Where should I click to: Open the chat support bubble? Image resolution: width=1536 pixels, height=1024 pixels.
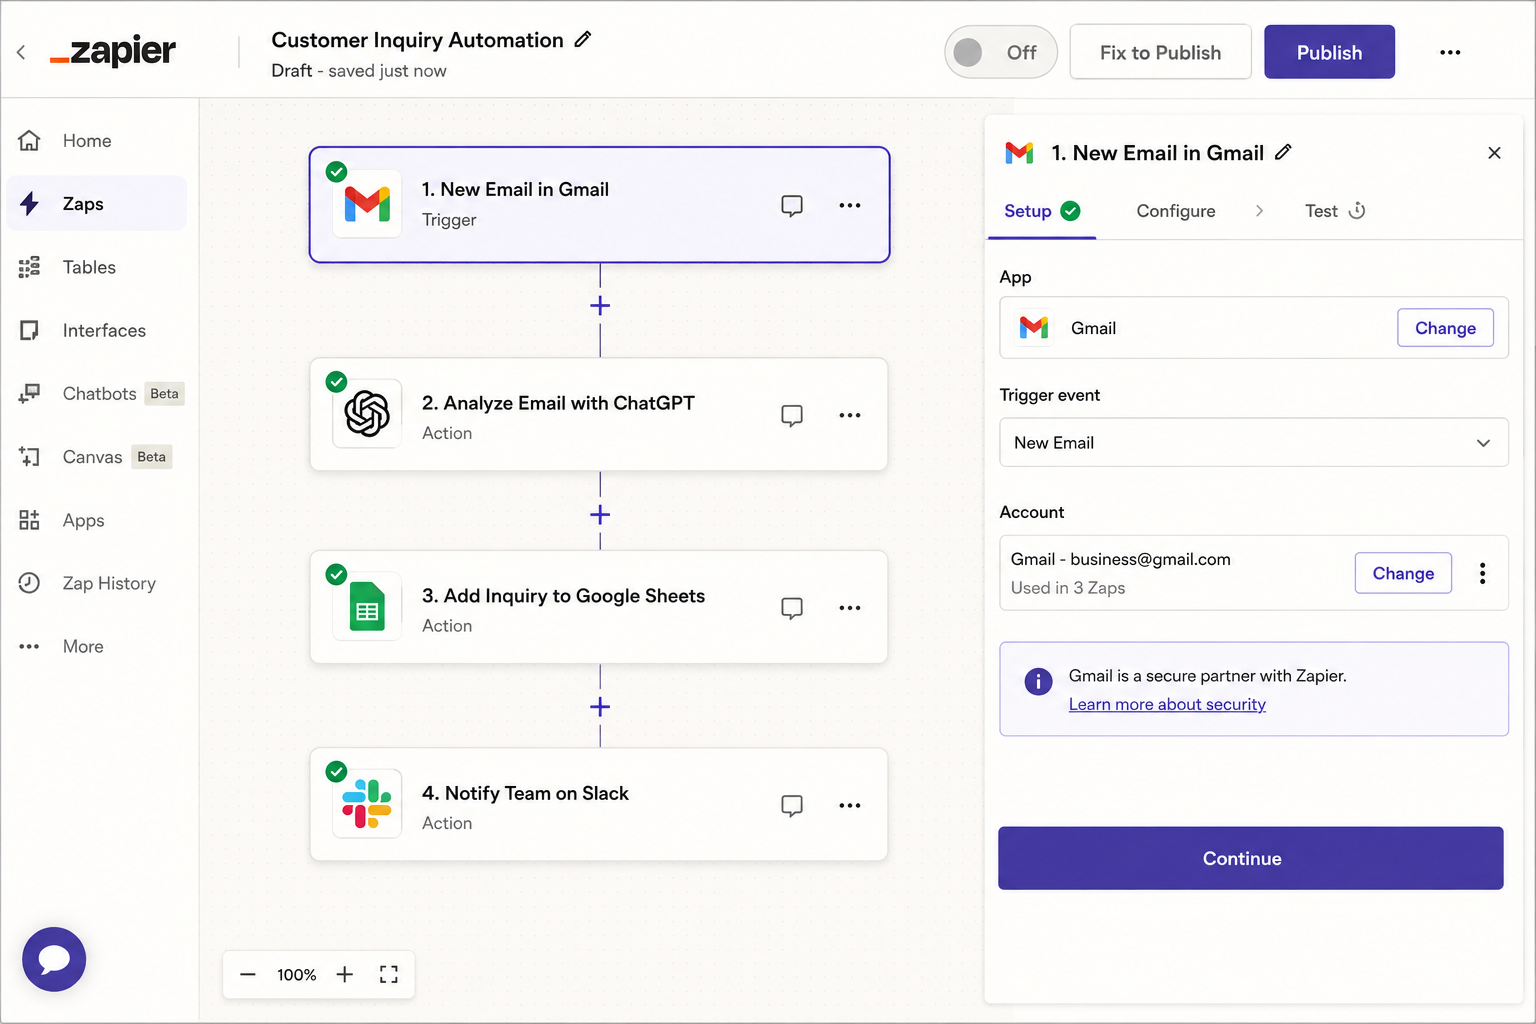(54, 960)
